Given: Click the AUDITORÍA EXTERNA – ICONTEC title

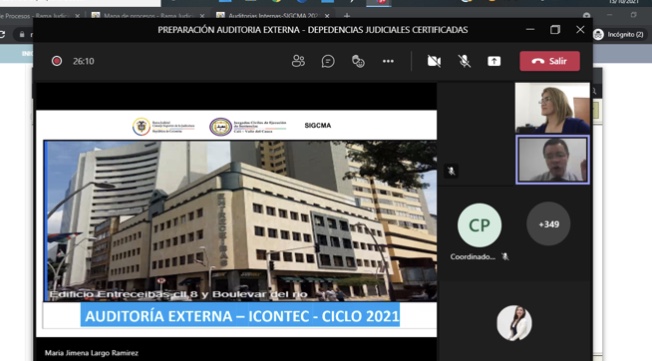Looking at the screenshot, I should tap(240, 316).
